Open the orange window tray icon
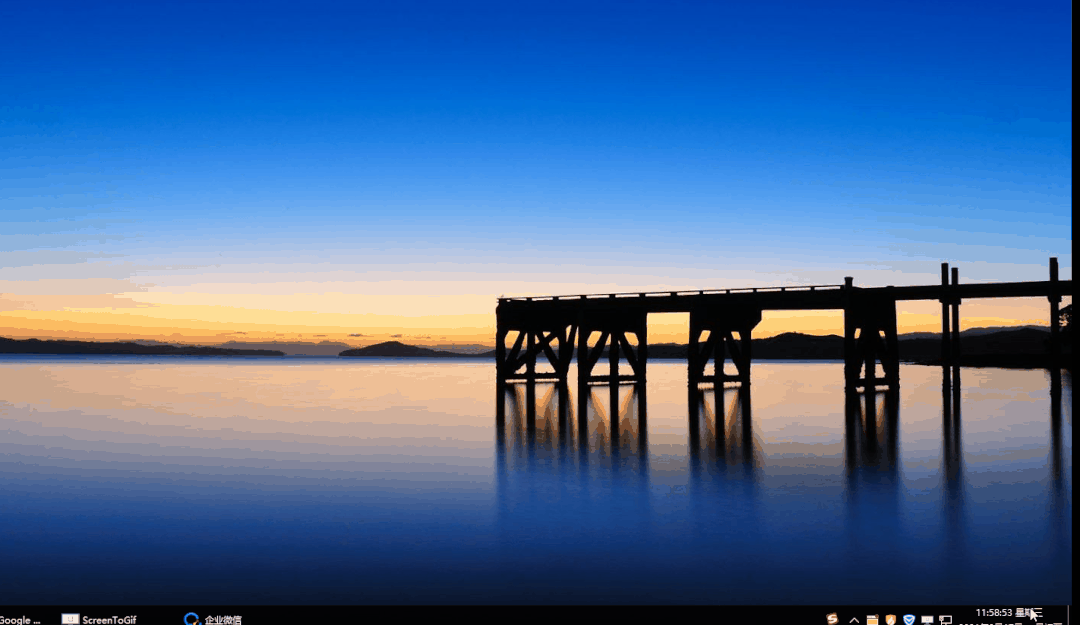 click(872, 620)
